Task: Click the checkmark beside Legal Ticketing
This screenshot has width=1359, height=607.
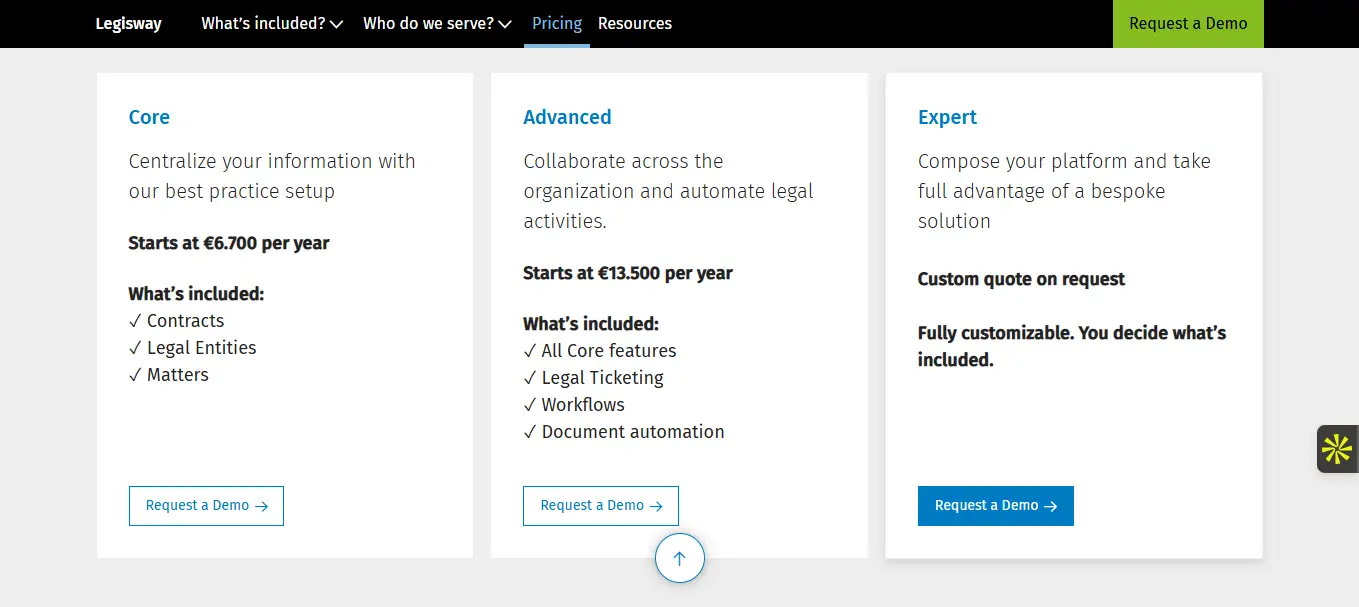Action: [530, 378]
